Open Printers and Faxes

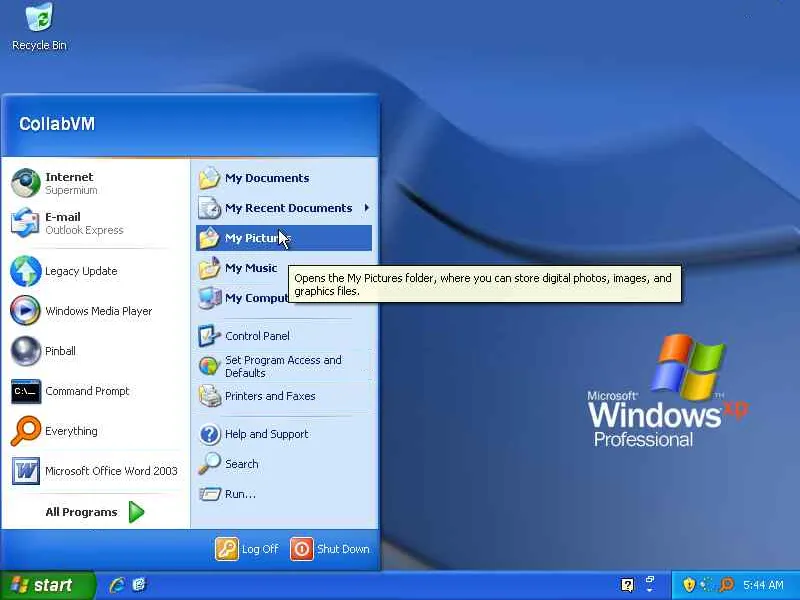[284, 396]
